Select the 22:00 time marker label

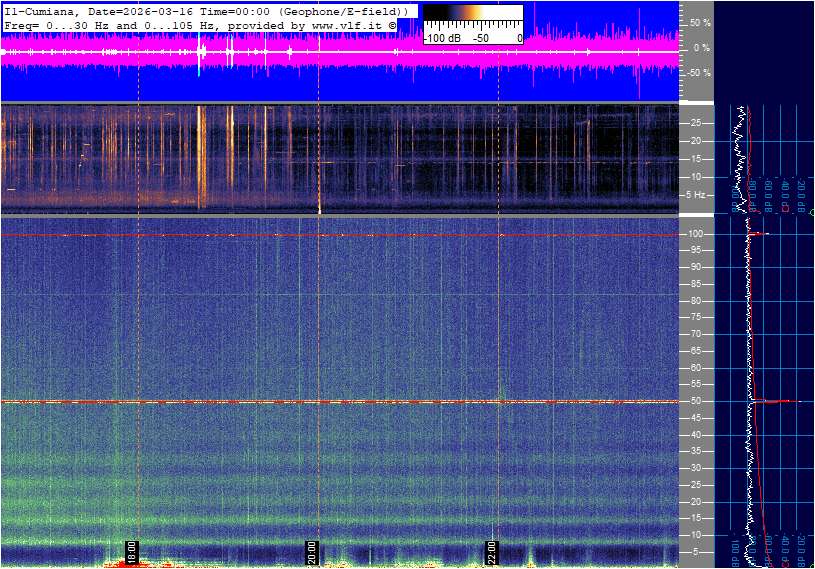[492, 551]
